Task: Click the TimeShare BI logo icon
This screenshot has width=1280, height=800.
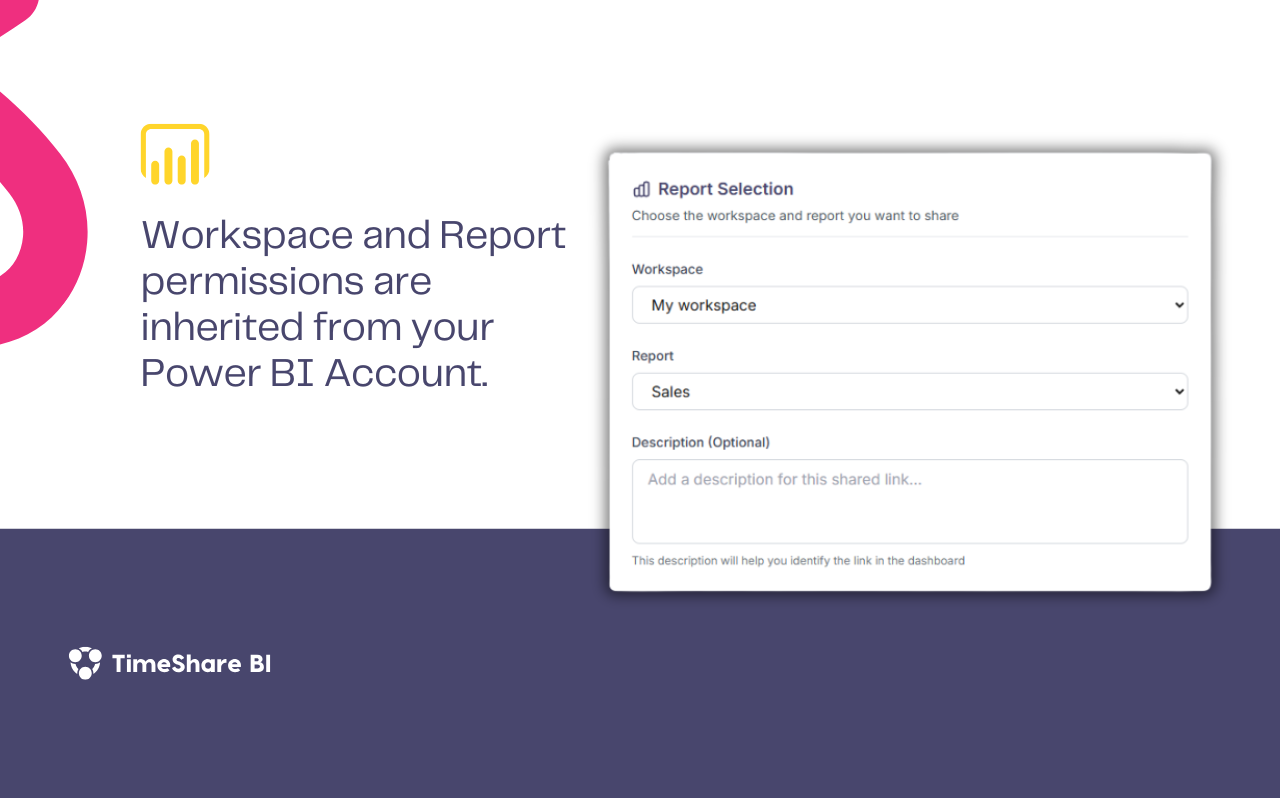Action: (x=85, y=663)
